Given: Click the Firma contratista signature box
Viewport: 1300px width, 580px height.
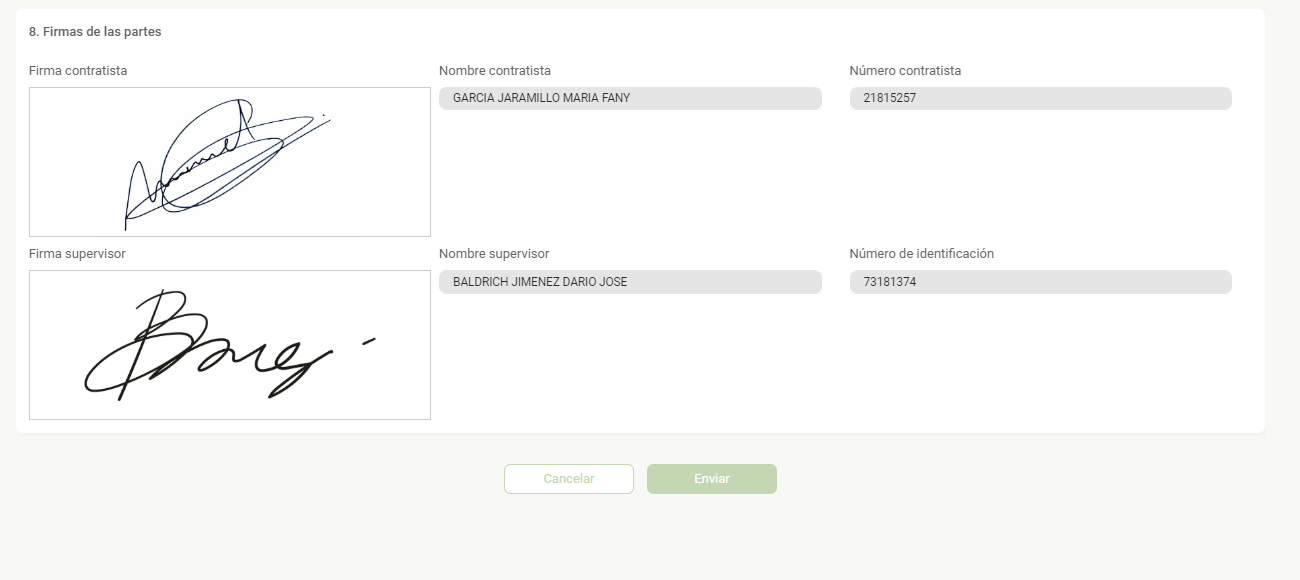Looking at the screenshot, I should (x=230, y=162).
